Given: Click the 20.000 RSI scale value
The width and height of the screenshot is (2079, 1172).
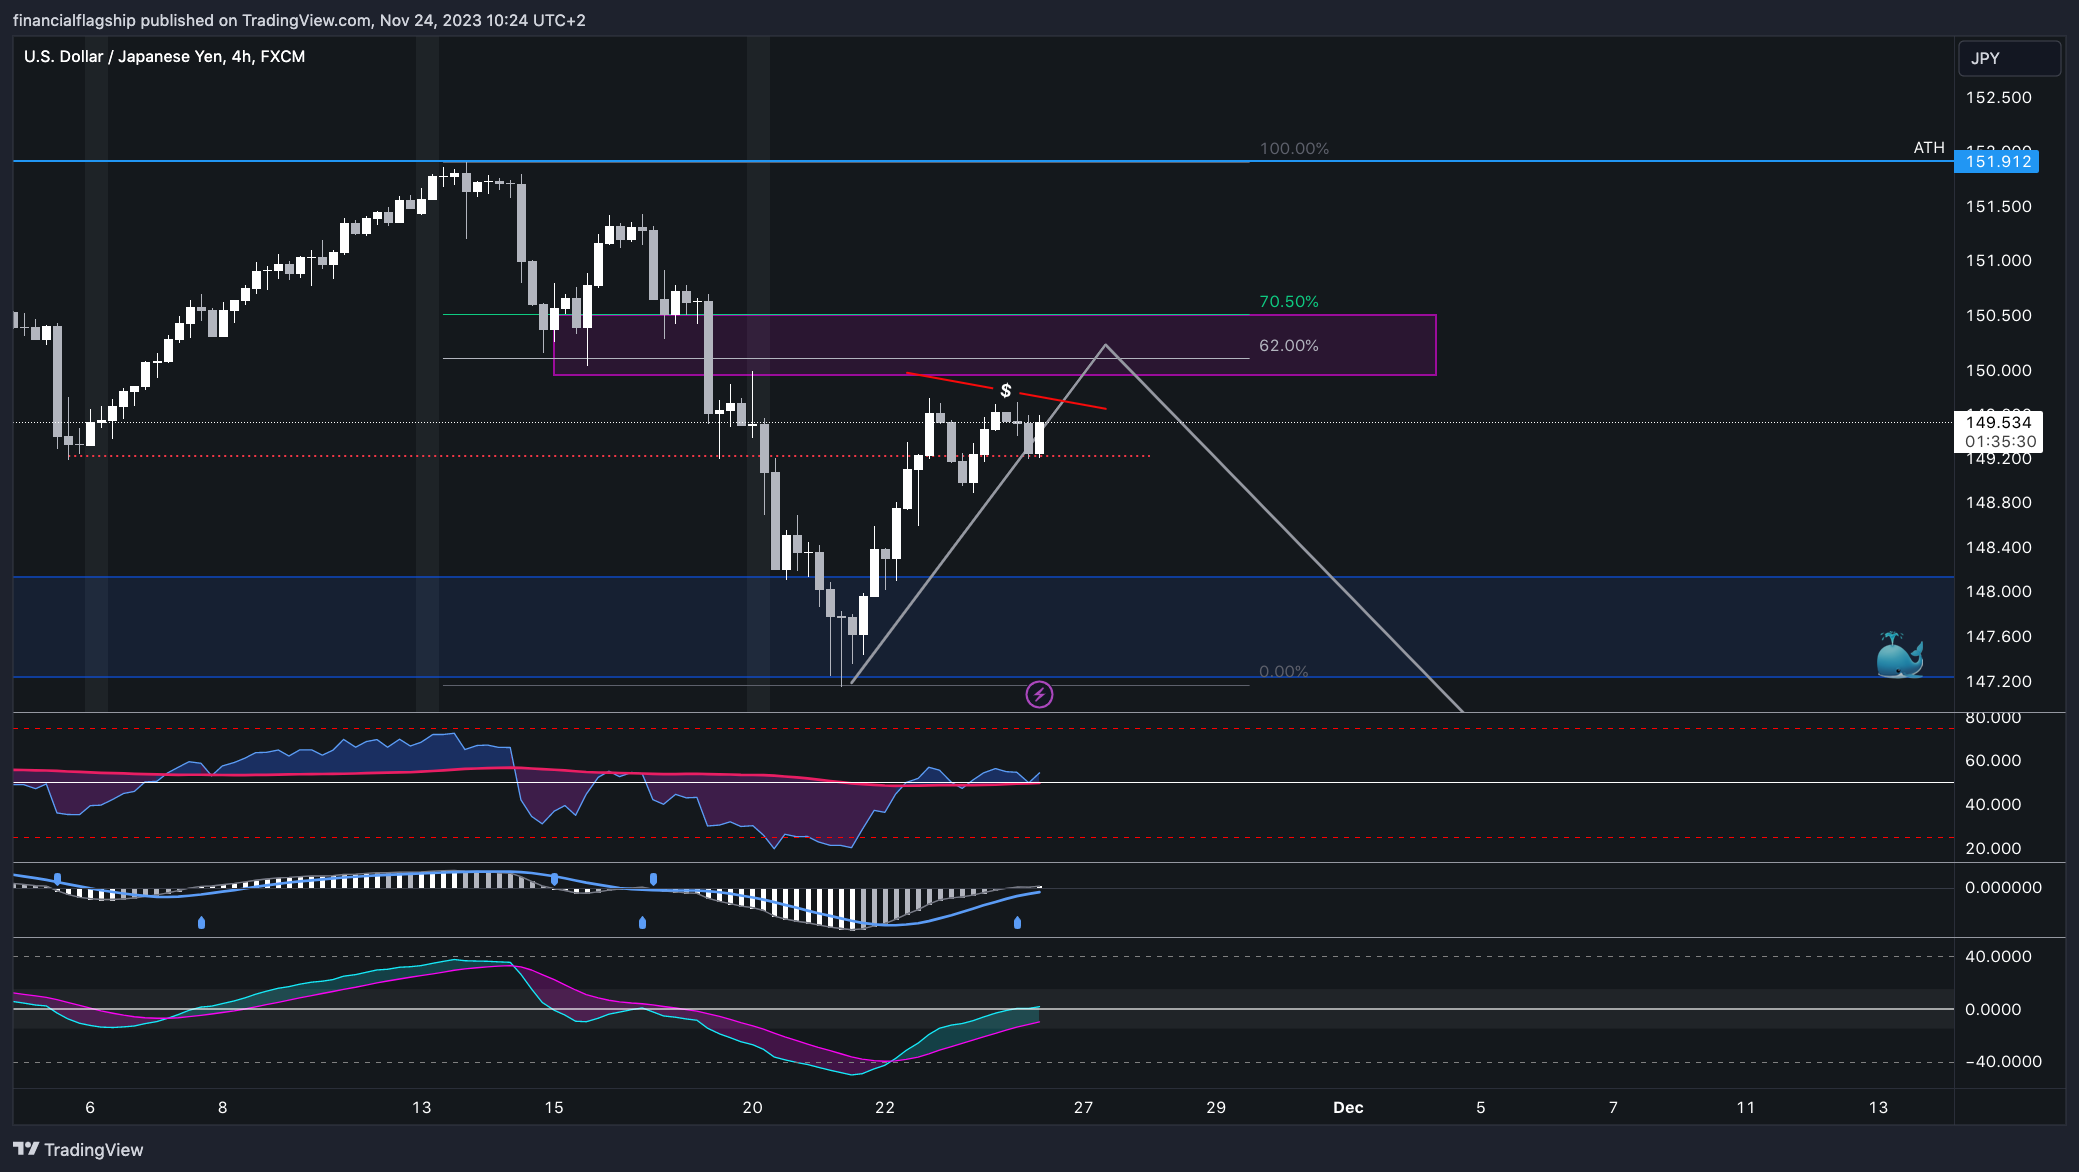Looking at the screenshot, I should point(1993,848).
